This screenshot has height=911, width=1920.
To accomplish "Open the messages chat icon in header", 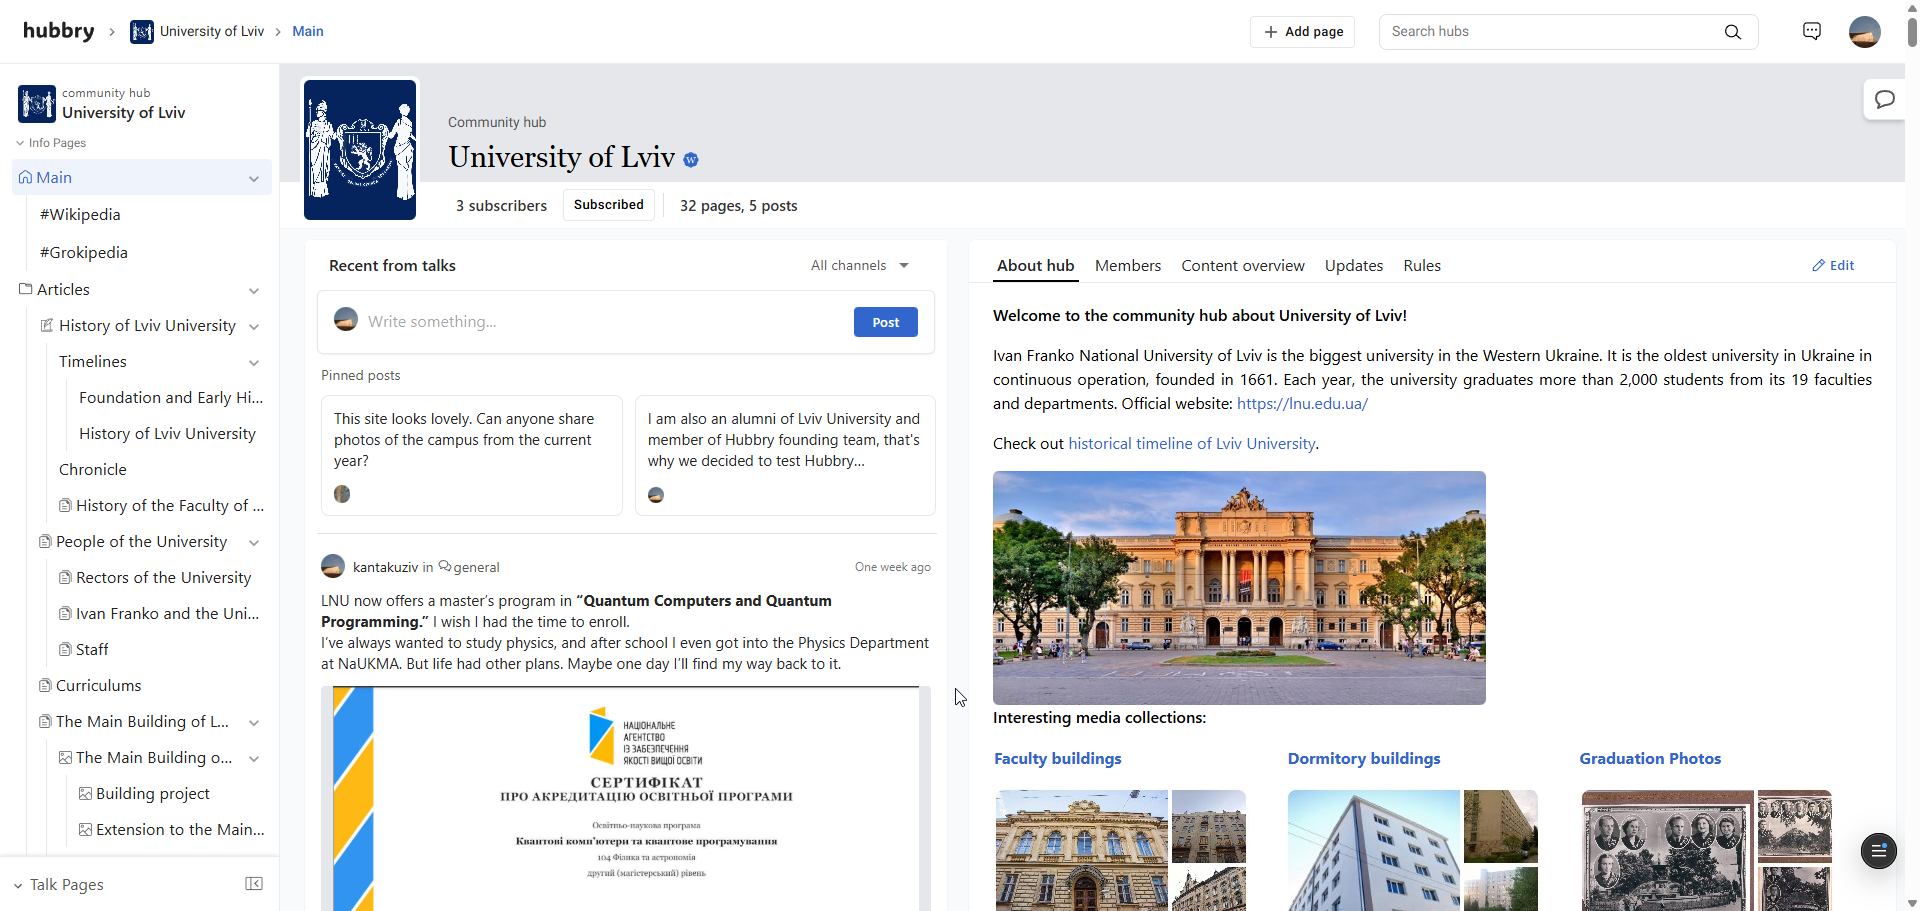I will click(x=1811, y=32).
